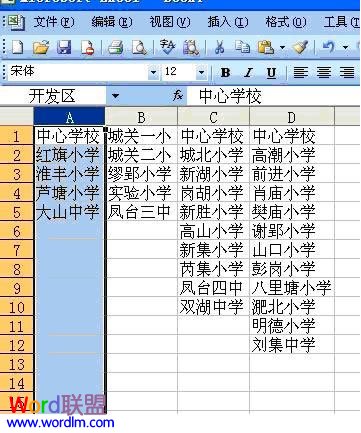Select cell containing 明德小学
Viewport: 361px width, 433px height.
coord(292,326)
